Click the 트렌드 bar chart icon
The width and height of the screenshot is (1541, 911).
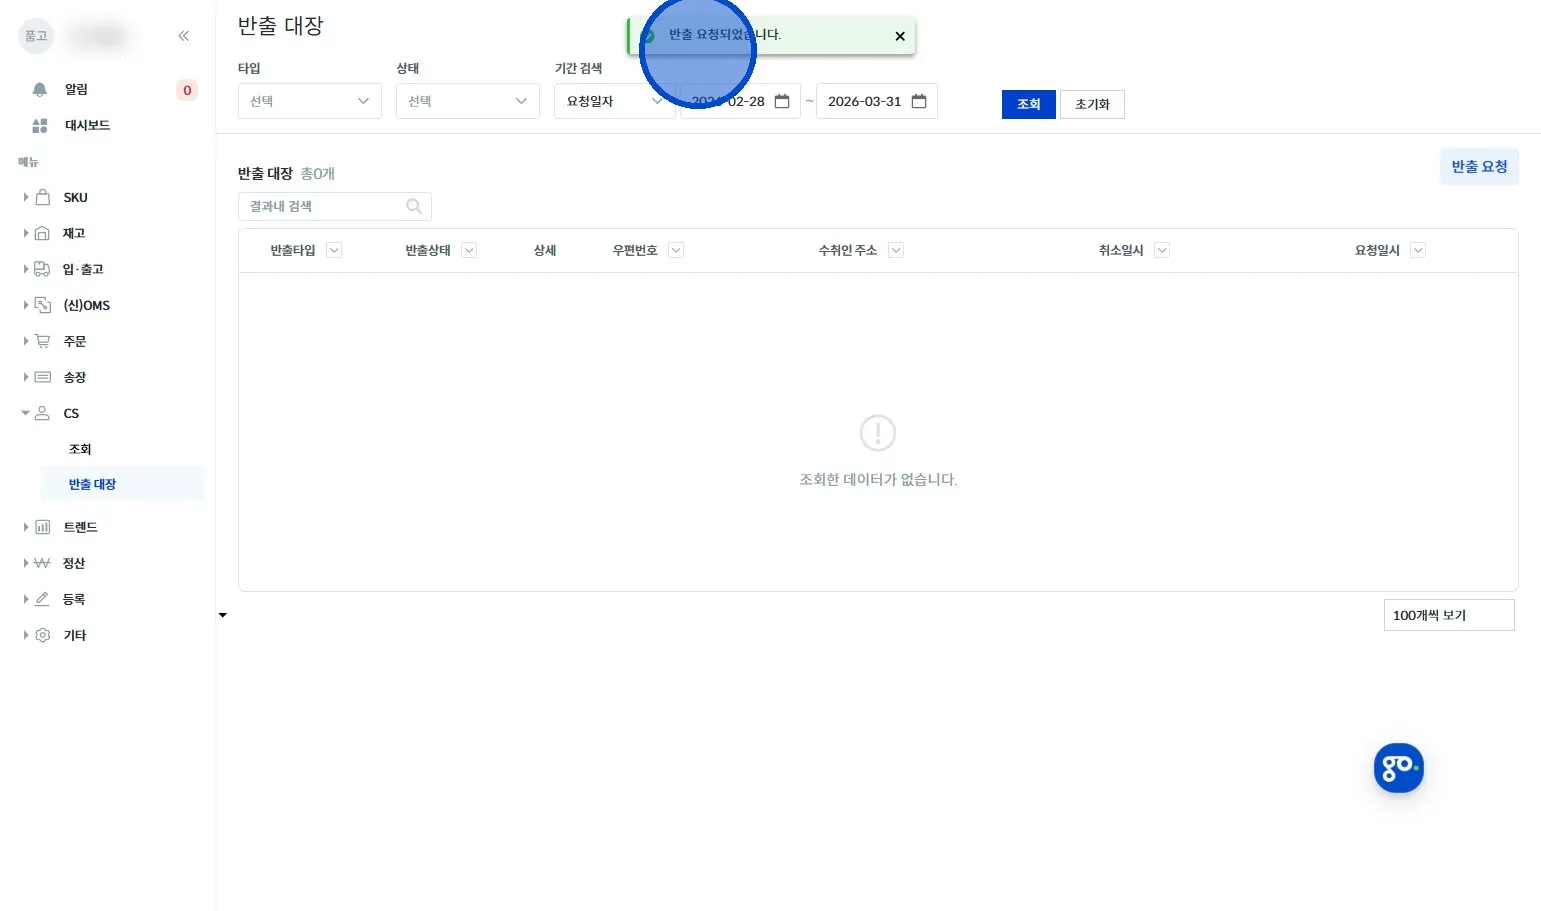[43, 527]
